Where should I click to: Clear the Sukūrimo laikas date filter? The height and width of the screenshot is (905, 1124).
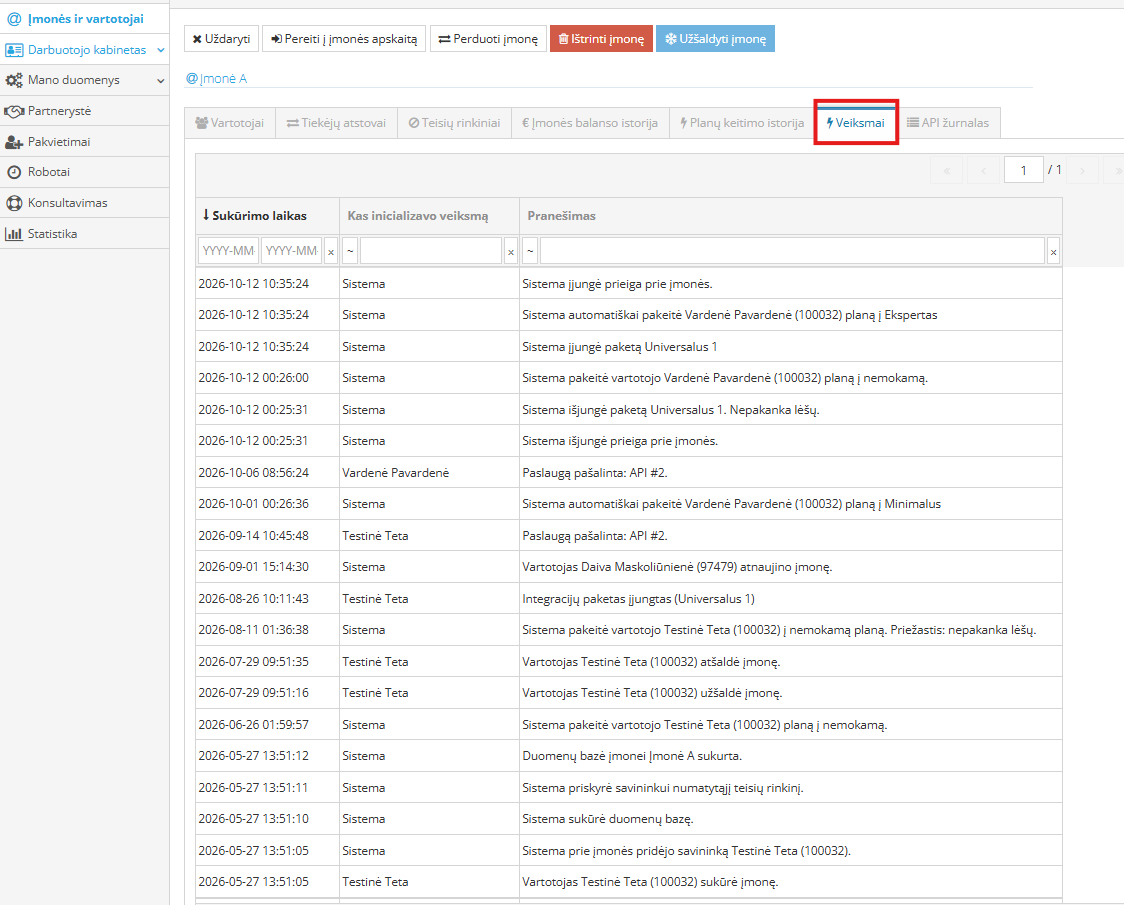click(x=331, y=252)
